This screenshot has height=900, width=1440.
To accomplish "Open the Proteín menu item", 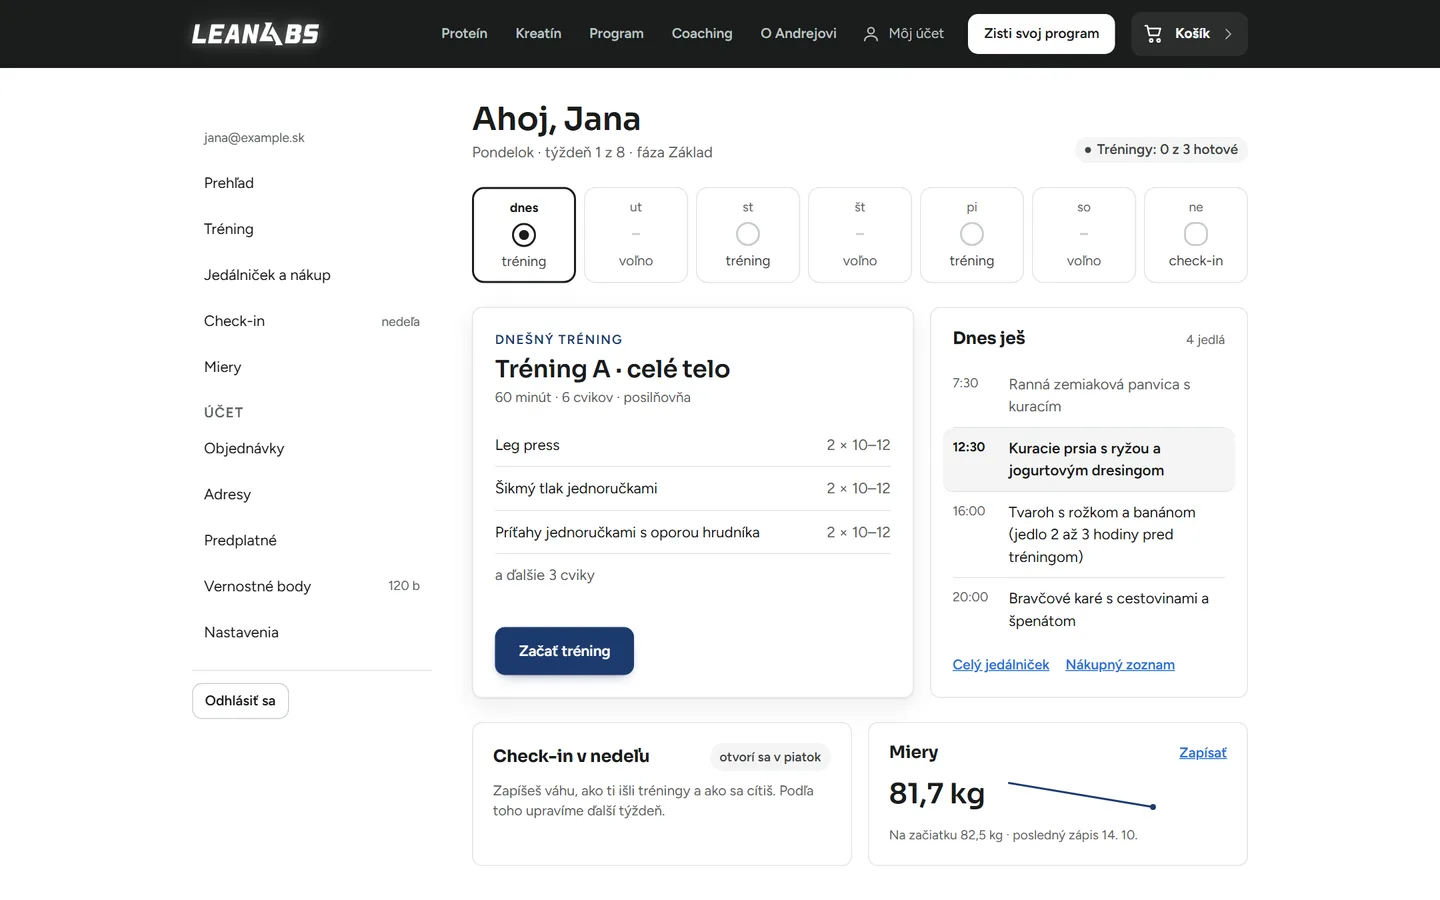I will [464, 34].
